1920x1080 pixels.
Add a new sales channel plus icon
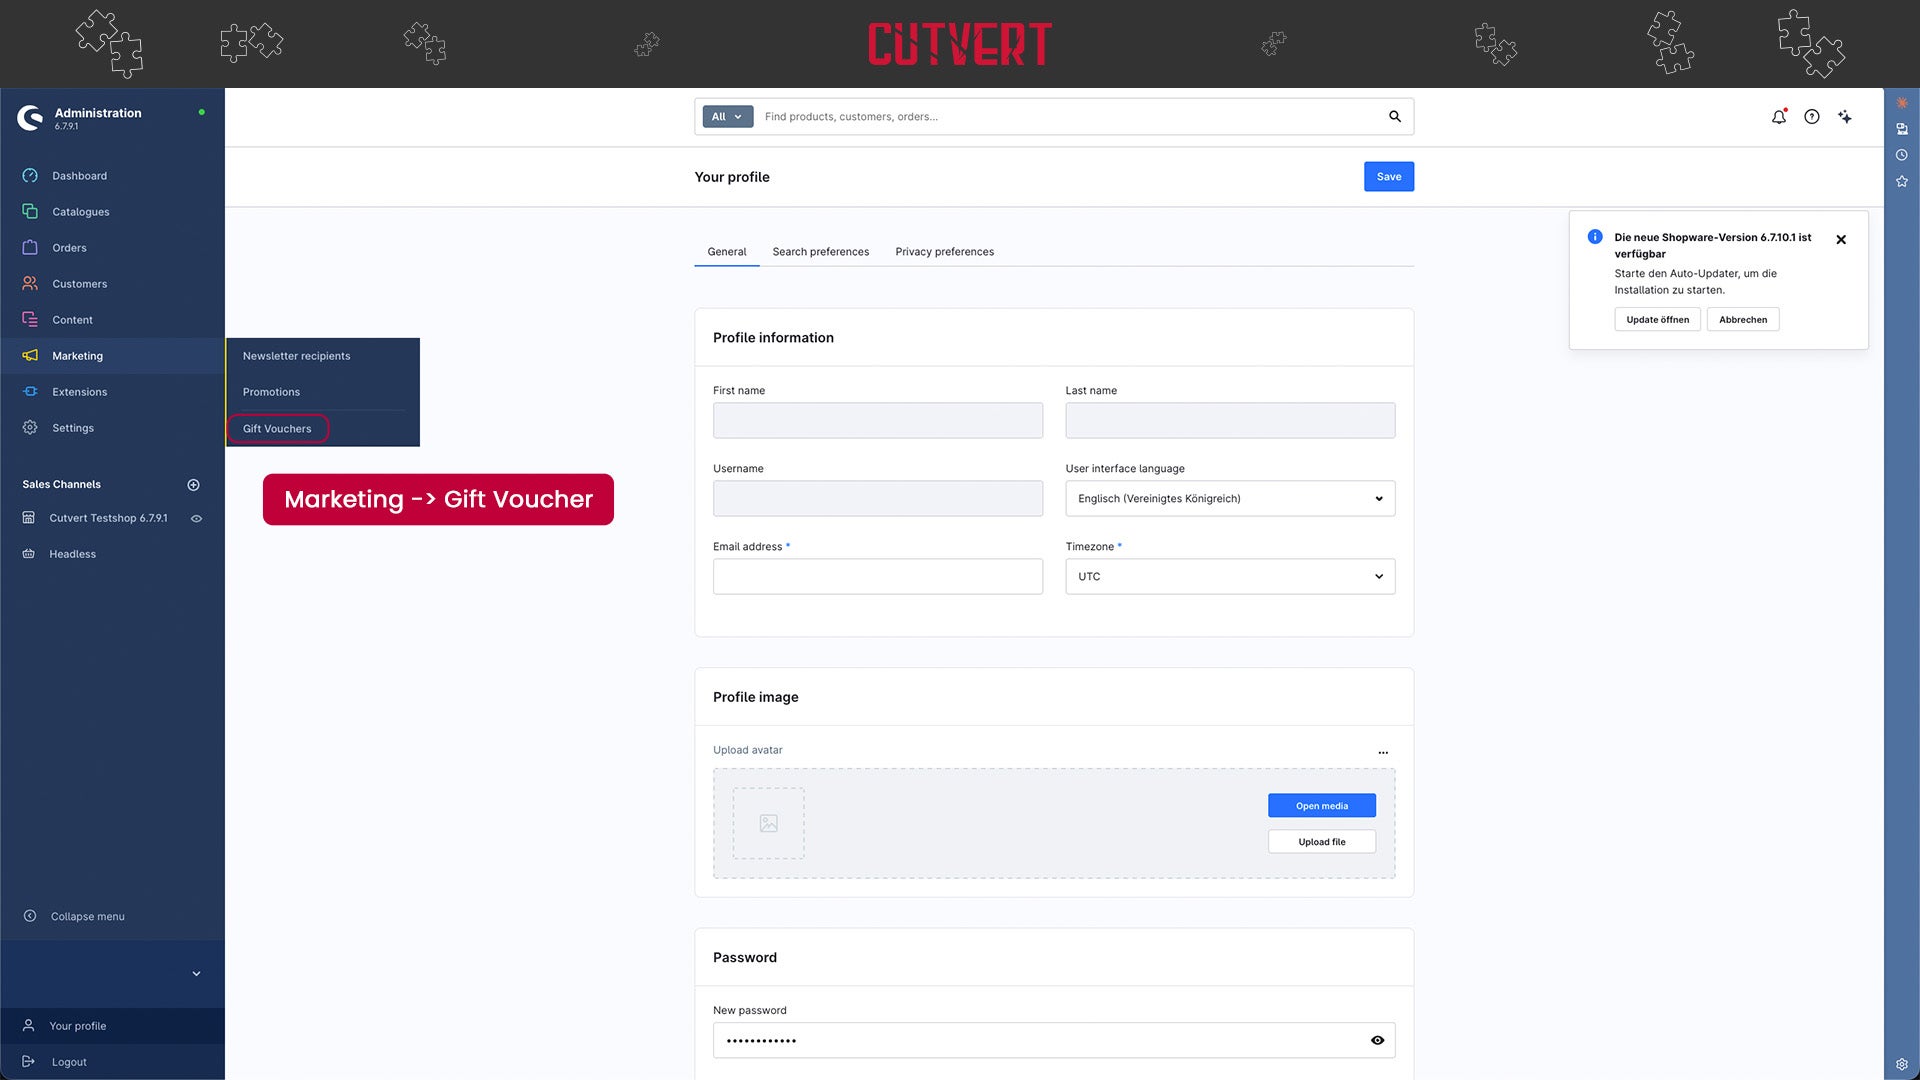[x=193, y=485]
